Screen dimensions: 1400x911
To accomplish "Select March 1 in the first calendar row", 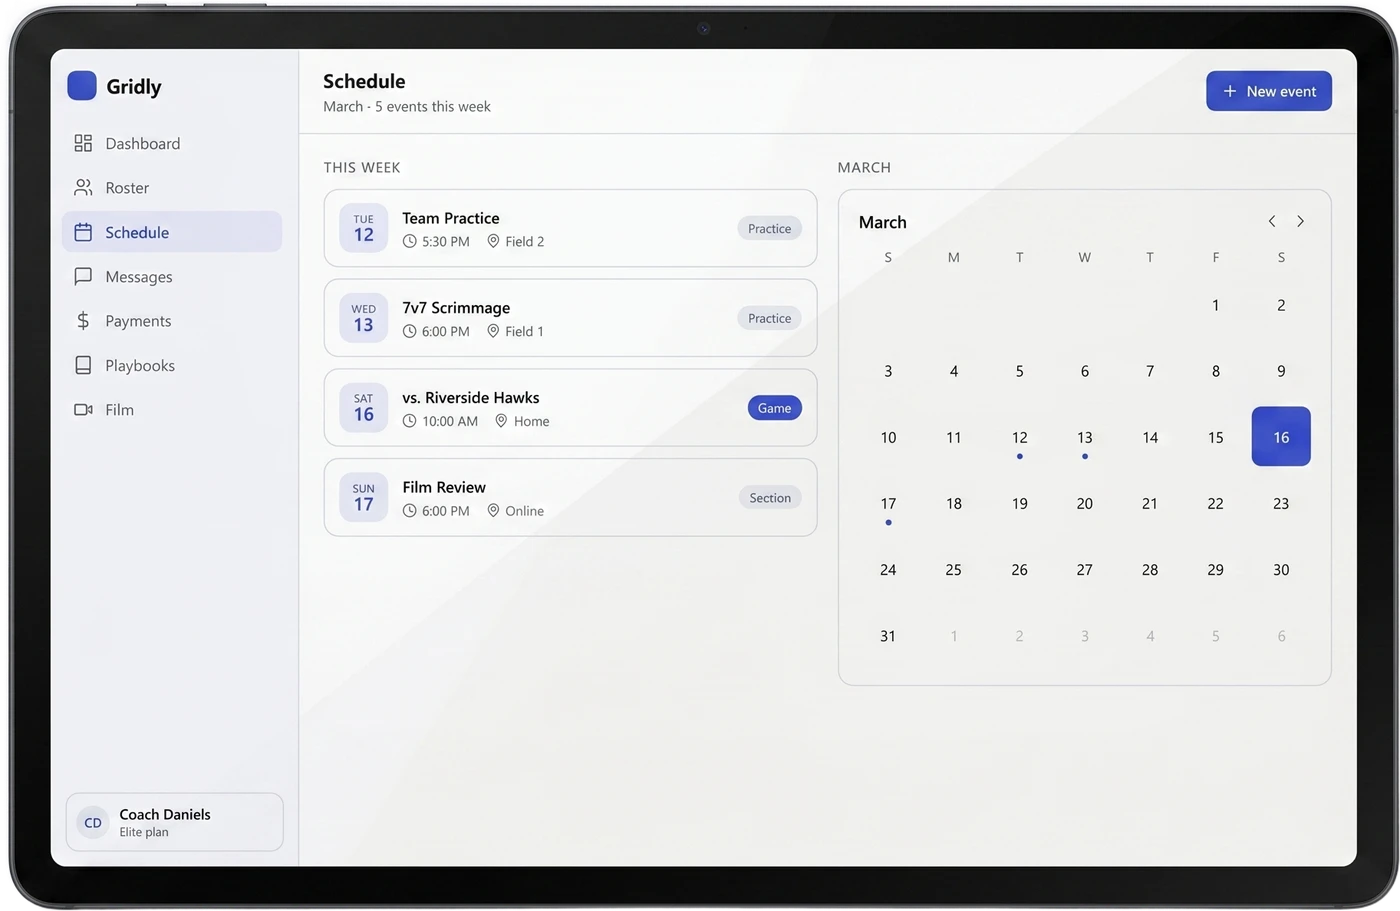I will coord(1216,305).
